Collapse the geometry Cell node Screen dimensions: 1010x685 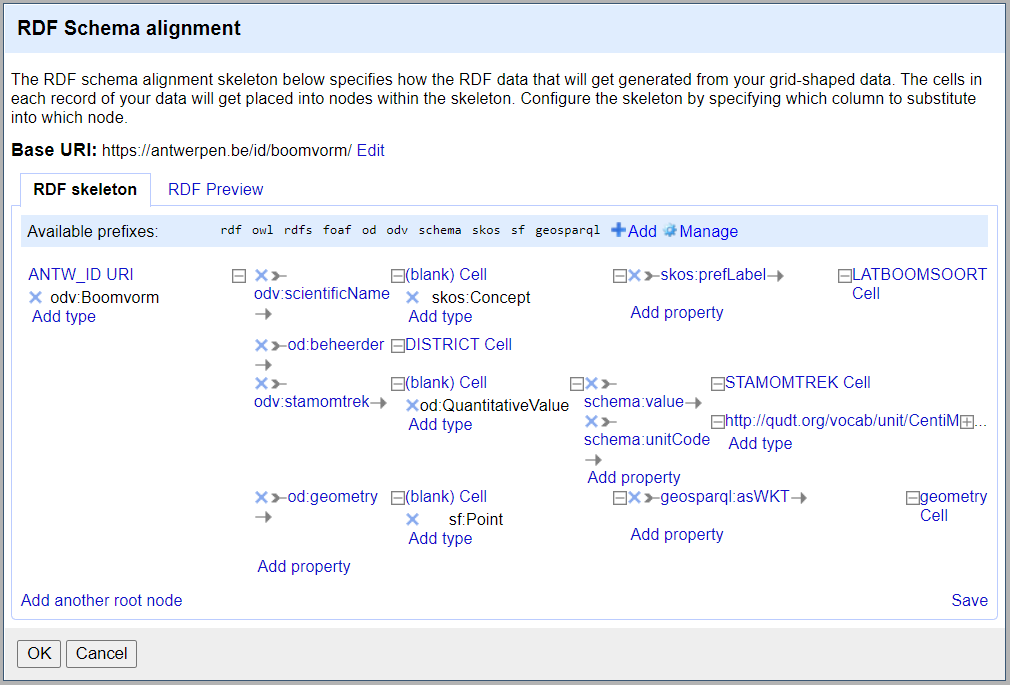tap(912, 498)
